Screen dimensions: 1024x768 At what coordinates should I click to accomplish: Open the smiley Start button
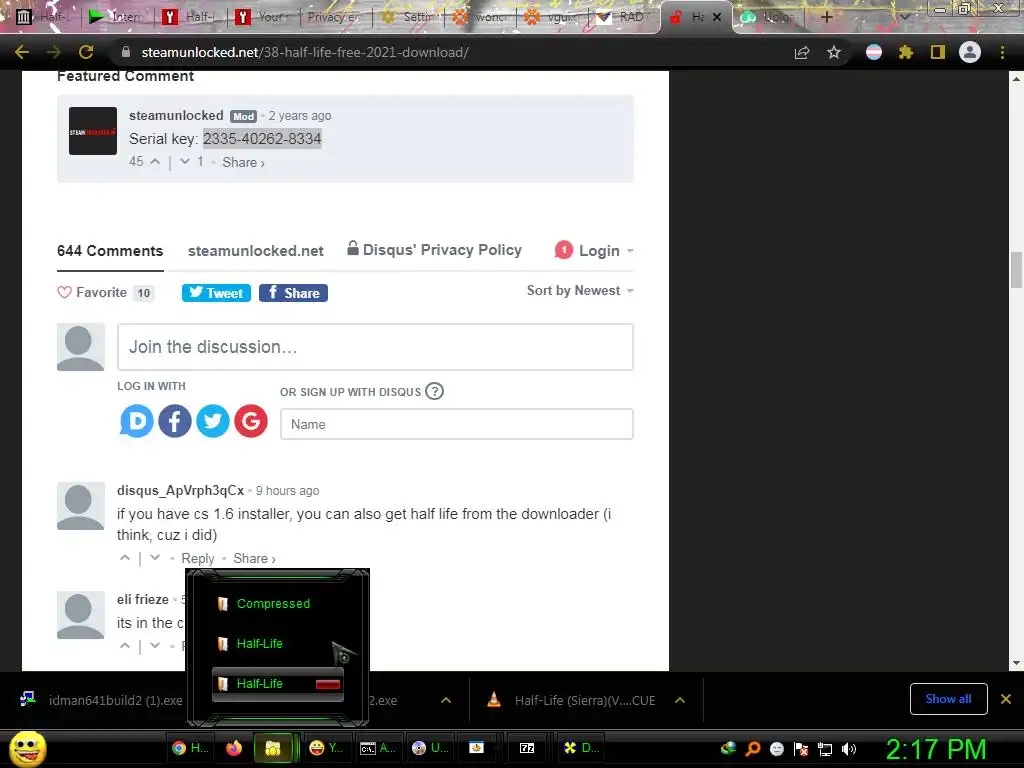pyautogui.click(x=28, y=749)
